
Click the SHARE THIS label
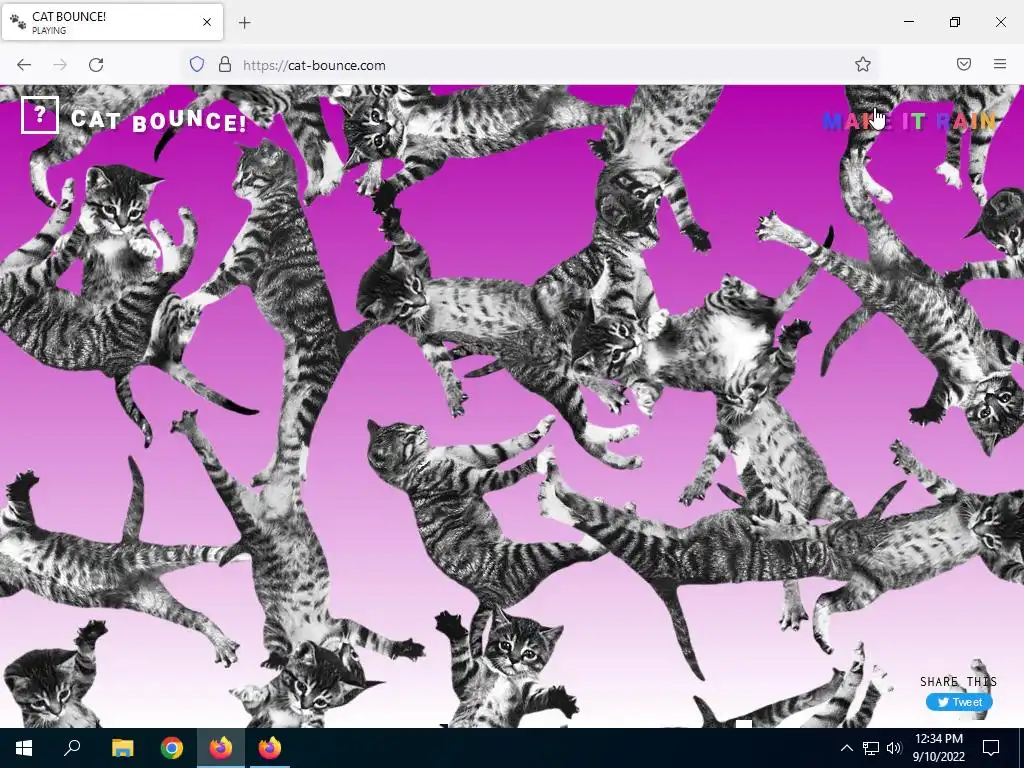click(958, 682)
